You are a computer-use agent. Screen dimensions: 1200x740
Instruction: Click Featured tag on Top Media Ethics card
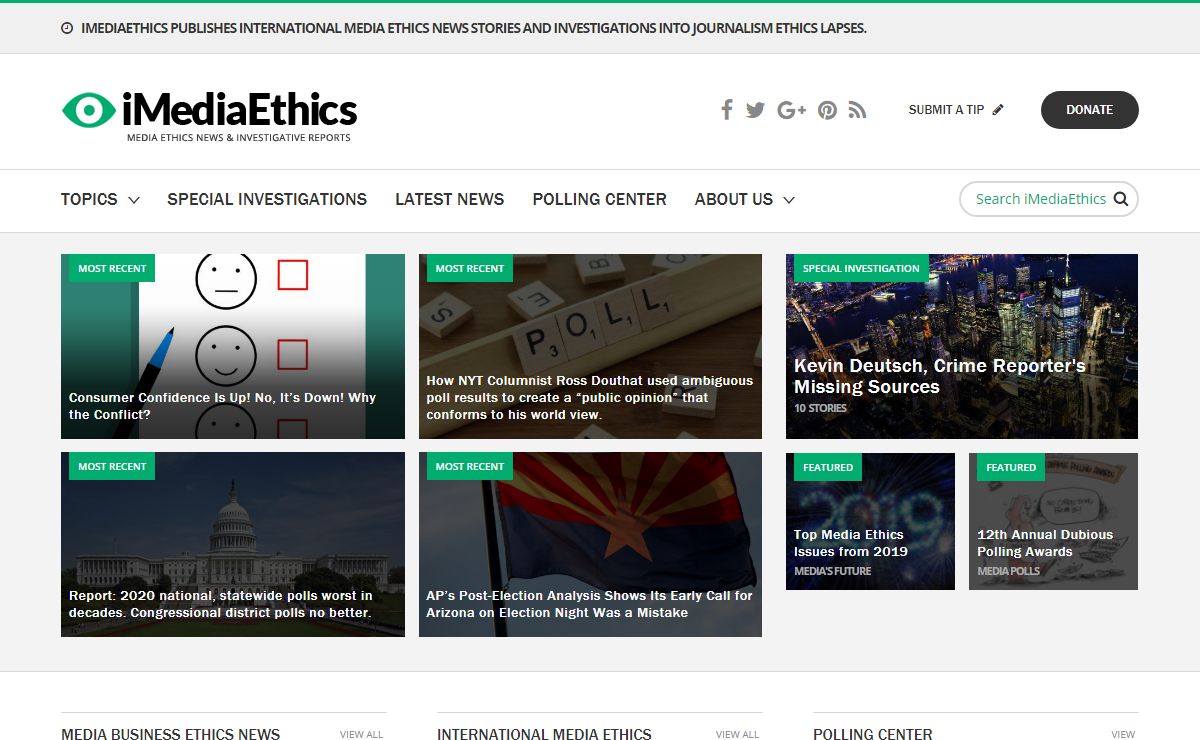coord(828,467)
